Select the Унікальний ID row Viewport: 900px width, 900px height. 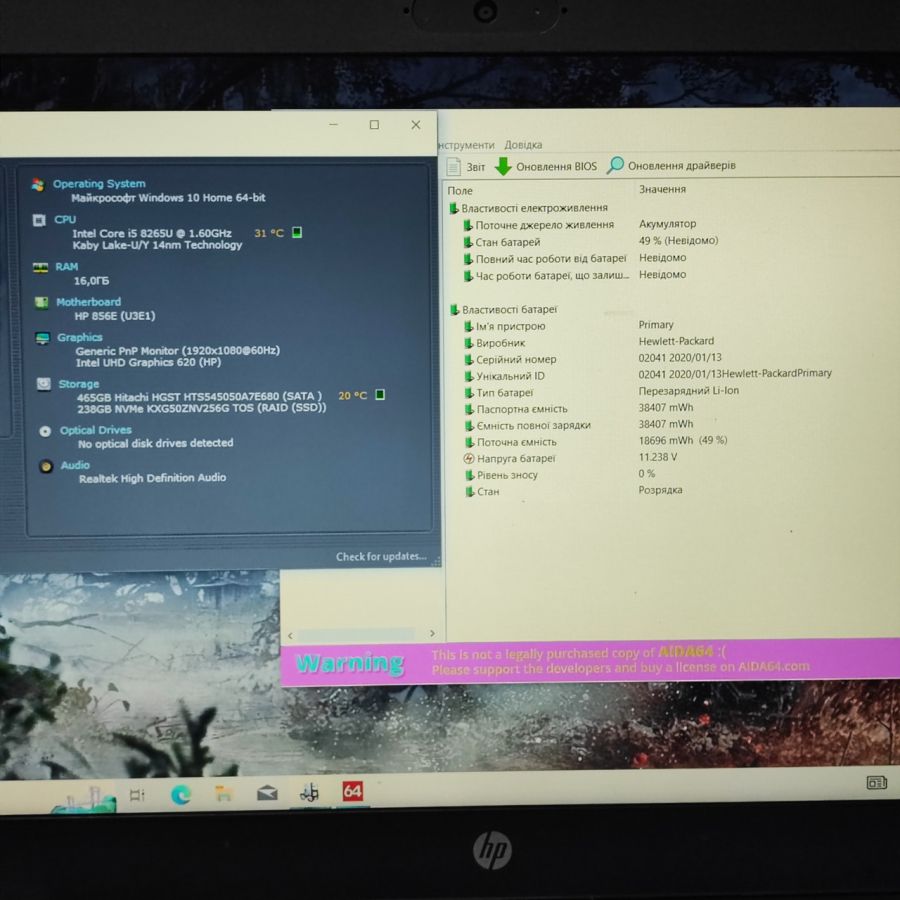pyautogui.click(x=647, y=375)
